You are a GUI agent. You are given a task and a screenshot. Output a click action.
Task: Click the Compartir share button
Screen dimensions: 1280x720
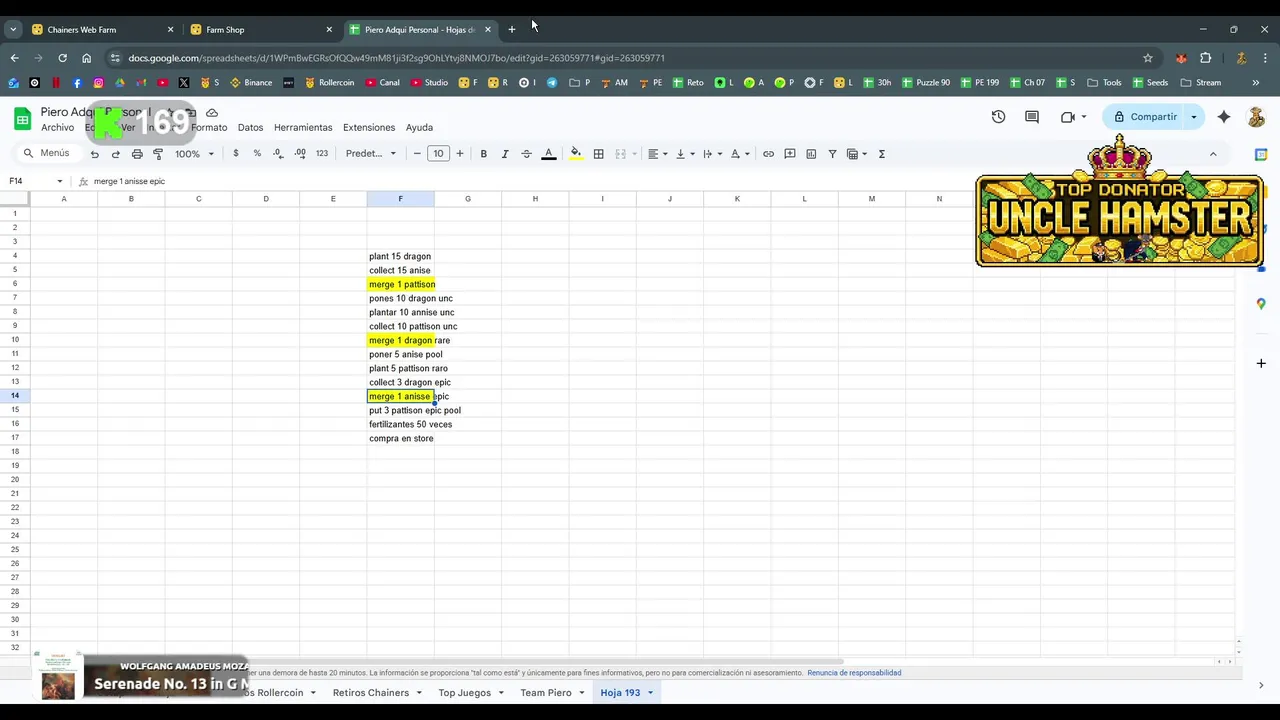pos(1145,117)
